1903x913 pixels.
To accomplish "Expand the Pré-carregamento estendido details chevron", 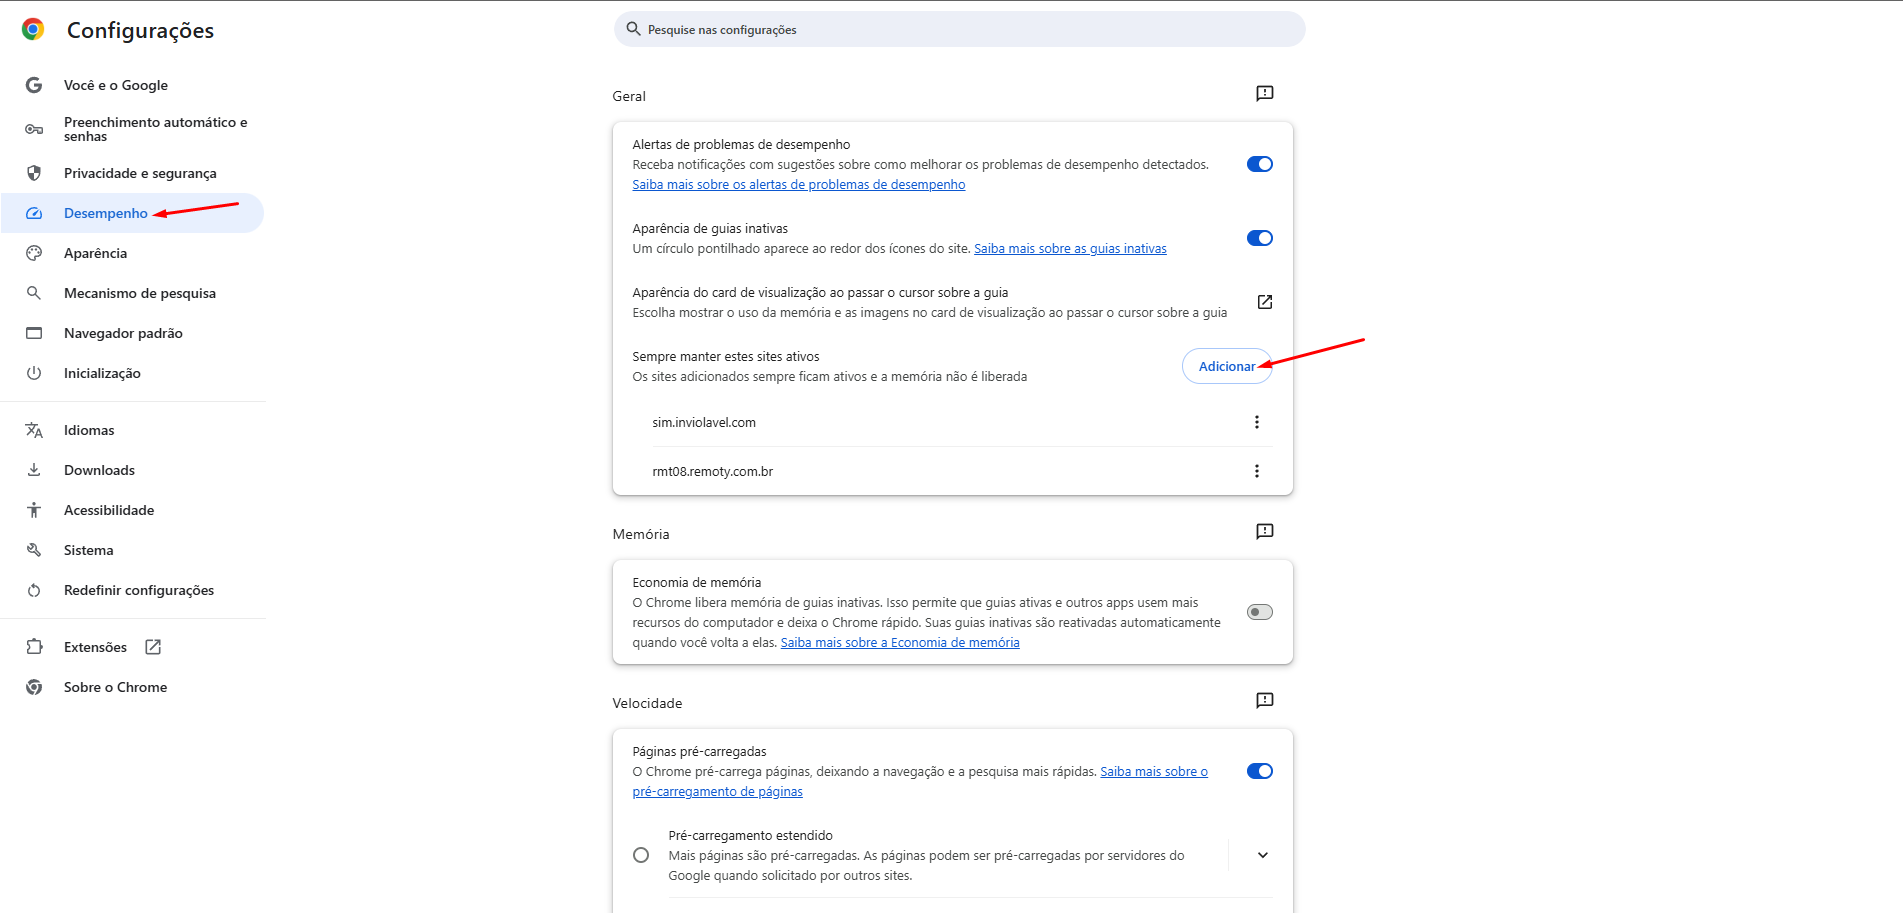I will 1262,855.
